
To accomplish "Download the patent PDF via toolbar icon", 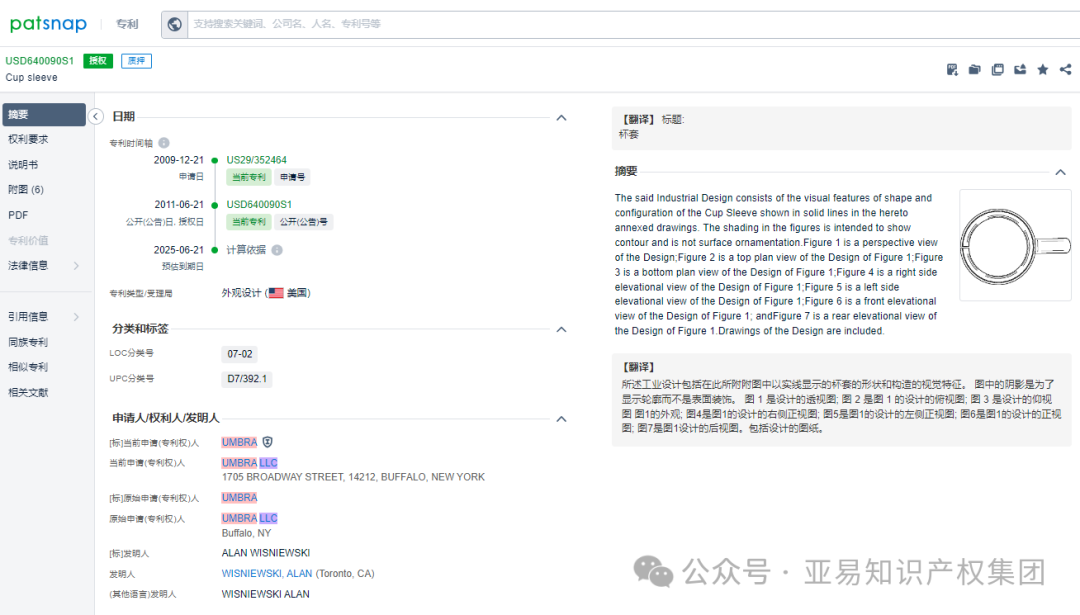I will point(952,70).
